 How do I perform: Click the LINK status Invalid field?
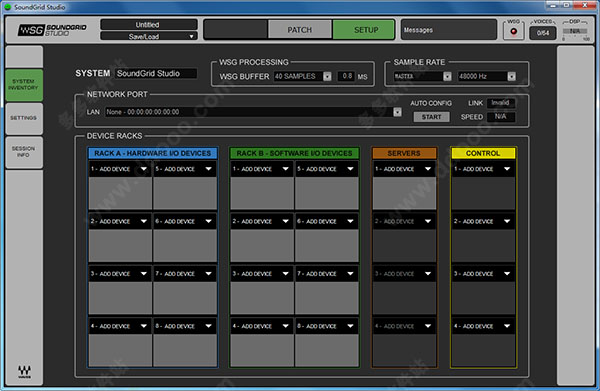[x=501, y=103]
